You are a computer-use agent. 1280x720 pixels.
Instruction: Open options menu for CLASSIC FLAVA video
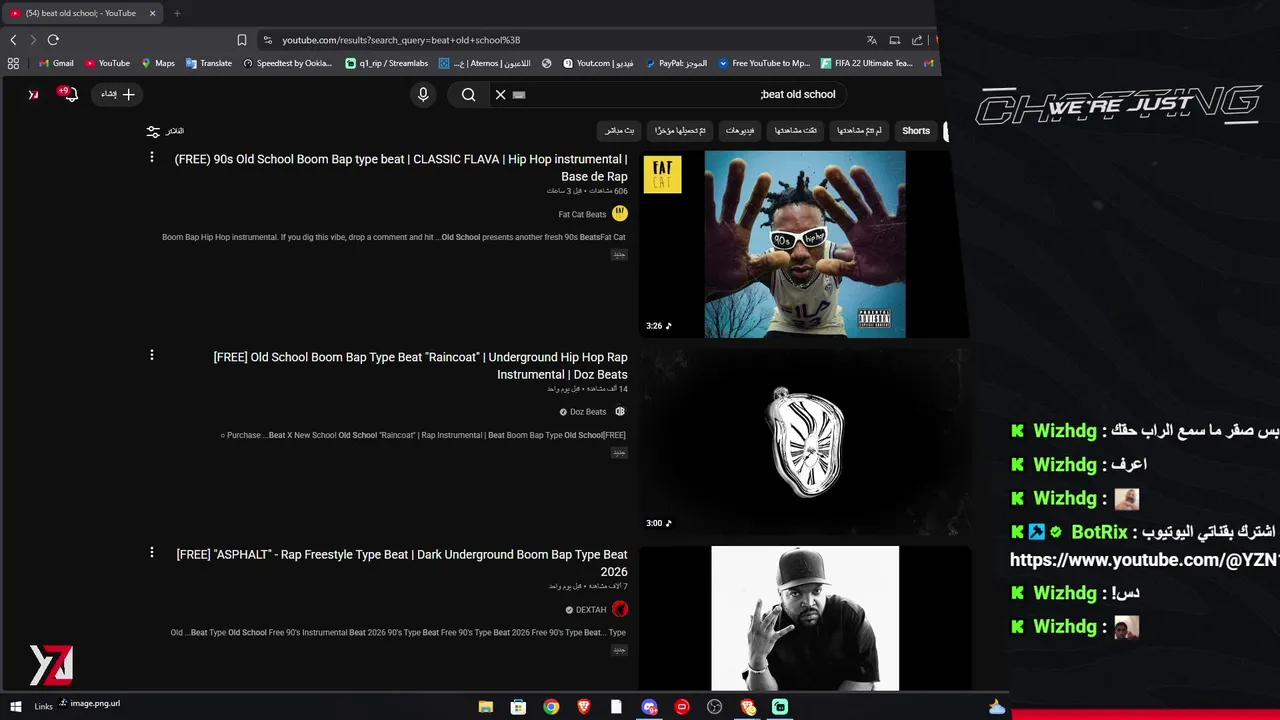click(x=152, y=157)
